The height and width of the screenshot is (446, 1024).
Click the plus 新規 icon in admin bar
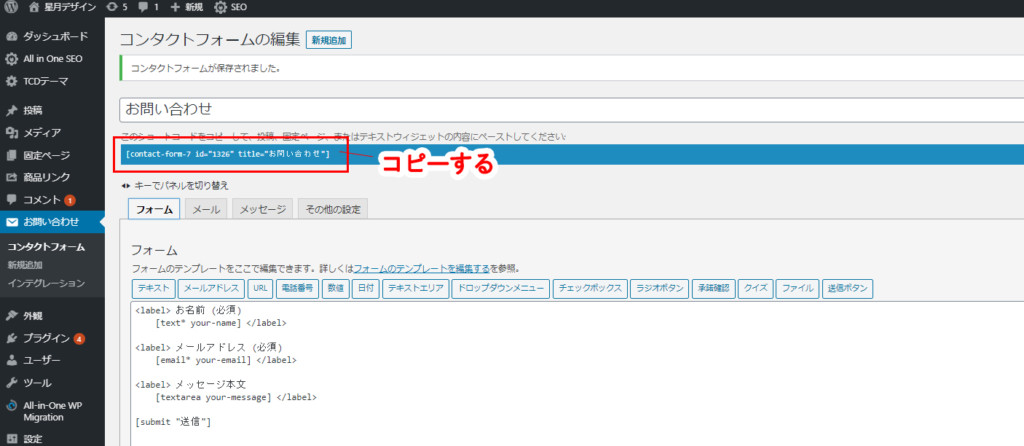click(174, 8)
